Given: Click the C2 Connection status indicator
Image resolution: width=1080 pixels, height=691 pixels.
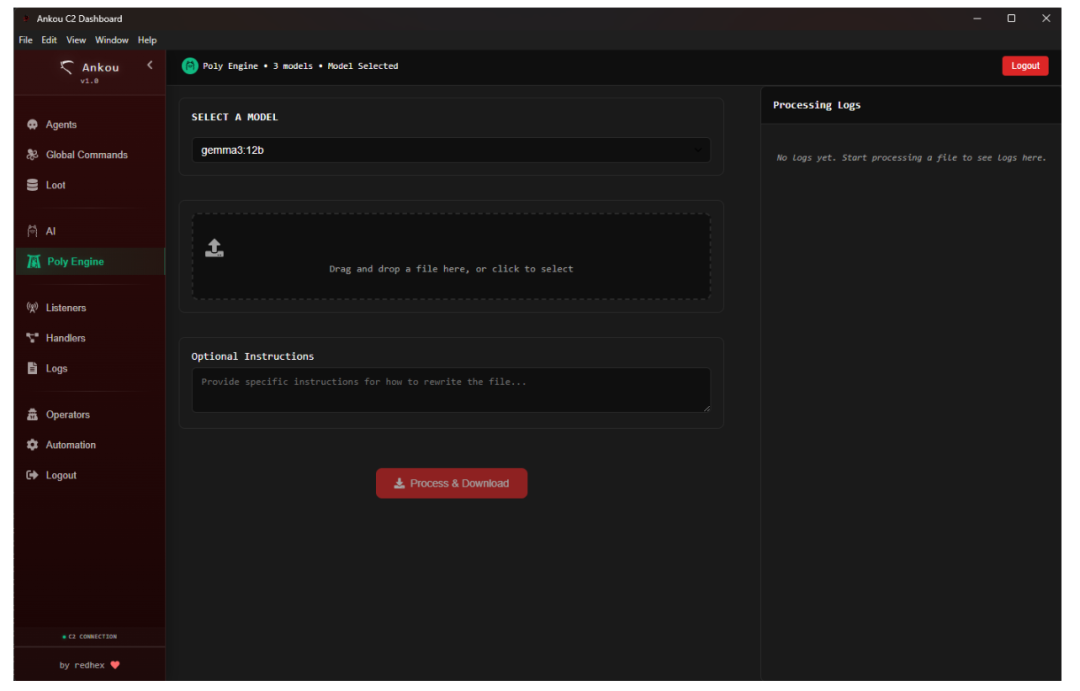Looking at the screenshot, I should pyautogui.click(x=90, y=637).
